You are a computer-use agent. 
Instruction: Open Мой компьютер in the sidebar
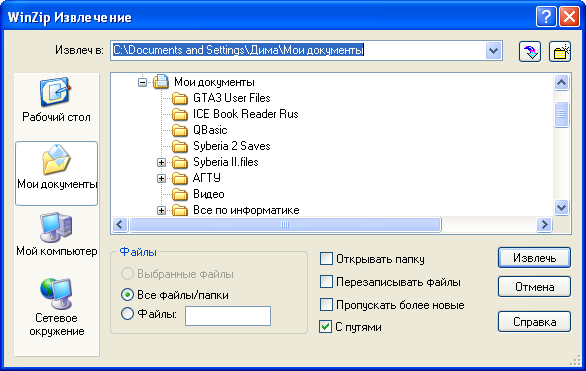click(x=56, y=227)
